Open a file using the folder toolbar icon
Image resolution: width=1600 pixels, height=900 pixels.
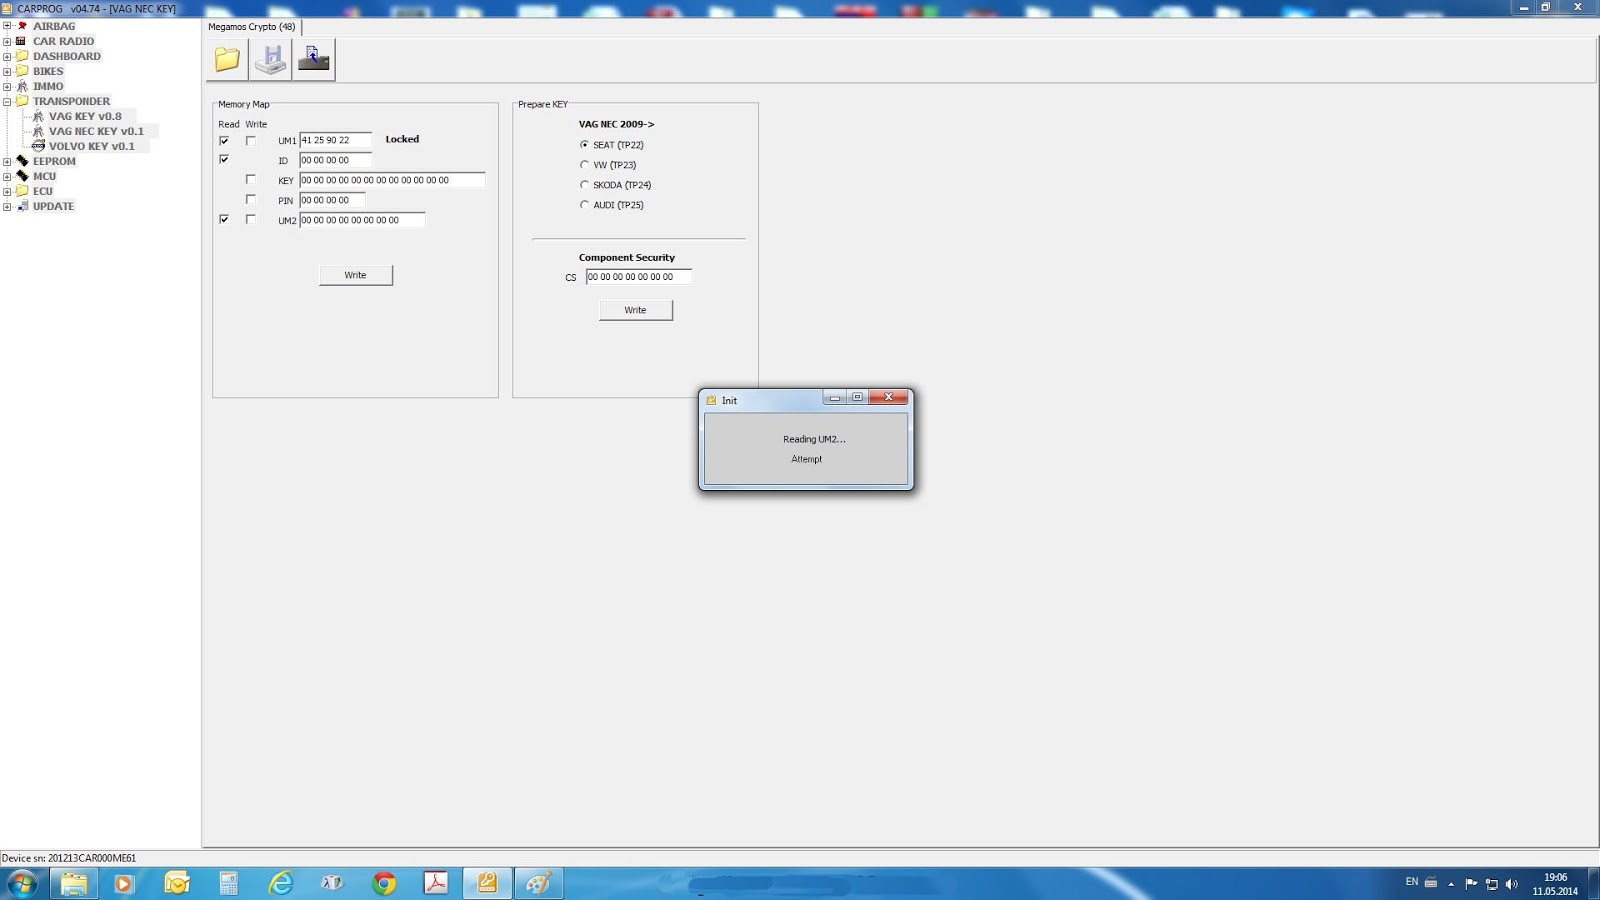tap(226, 59)
